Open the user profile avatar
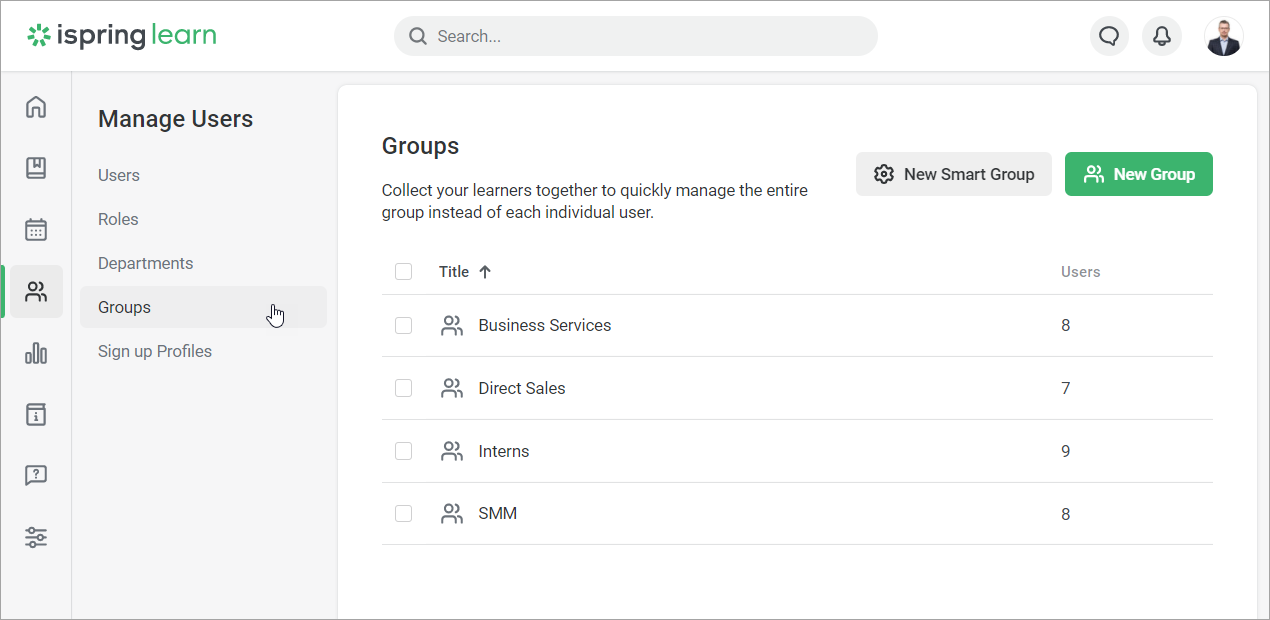Image resolution: width=1270 pixels, height=620 pixels. coord(1224,36)
